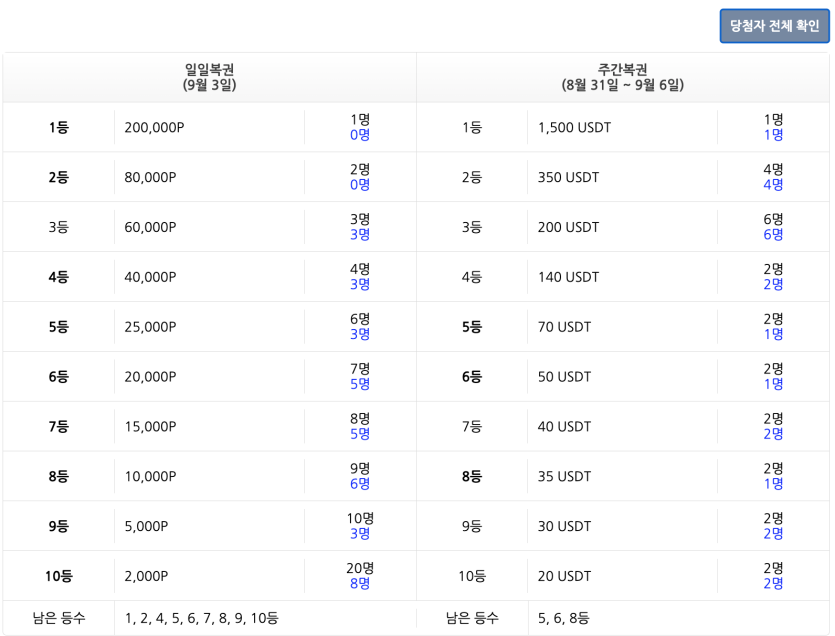Click winner count in 80,000P row

tap(360, 177)
